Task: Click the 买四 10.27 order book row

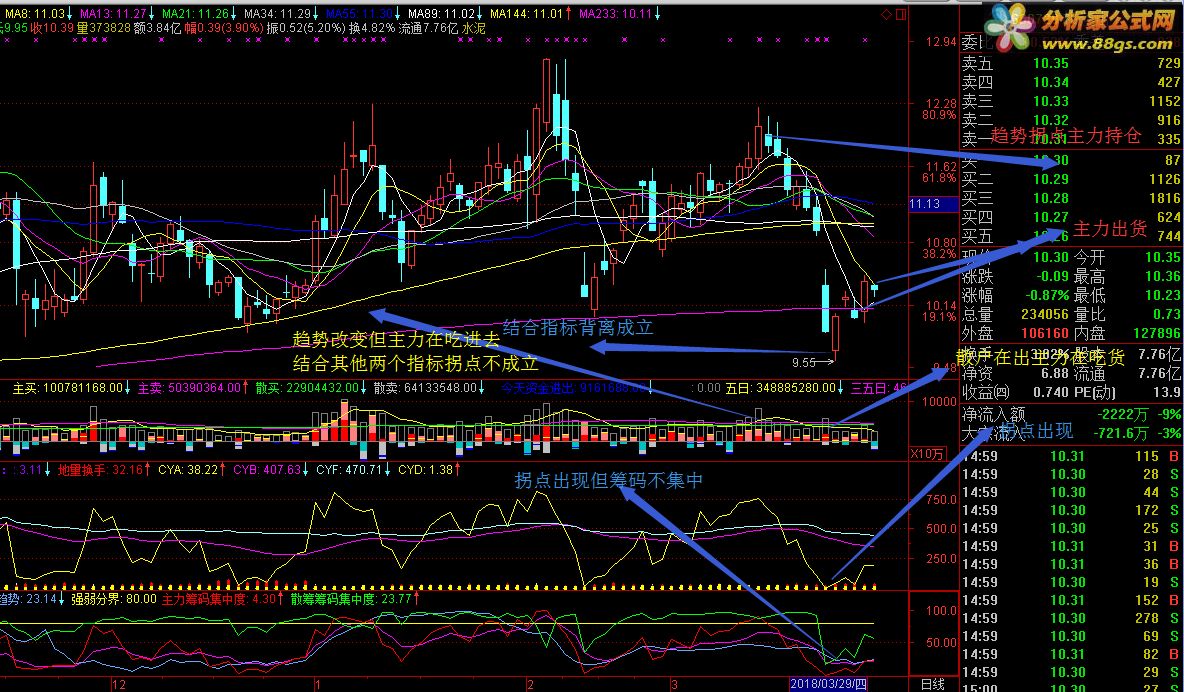Action: [x=1071, y=217]
